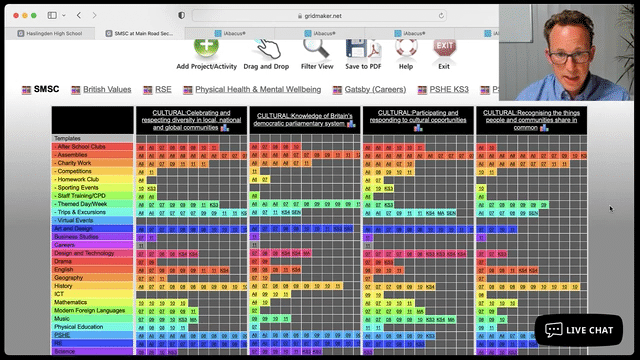The width and height of the screenshot is (640, 360).
Task: Open the Help lifebuoy icon
Action: point(406,48)
